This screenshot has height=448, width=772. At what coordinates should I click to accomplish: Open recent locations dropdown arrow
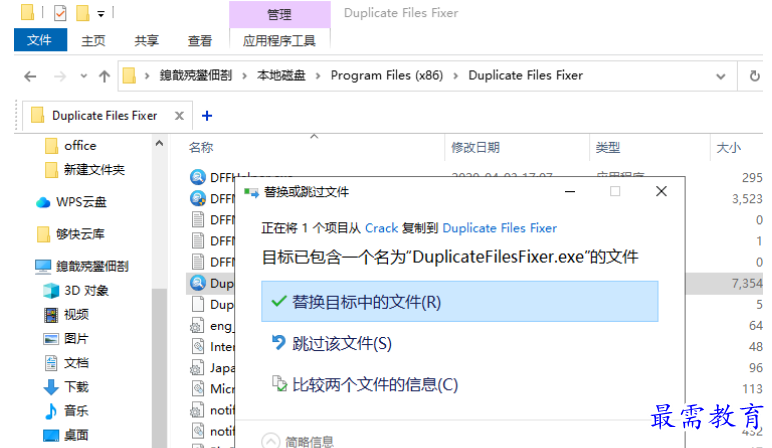(x=84, y=76)
